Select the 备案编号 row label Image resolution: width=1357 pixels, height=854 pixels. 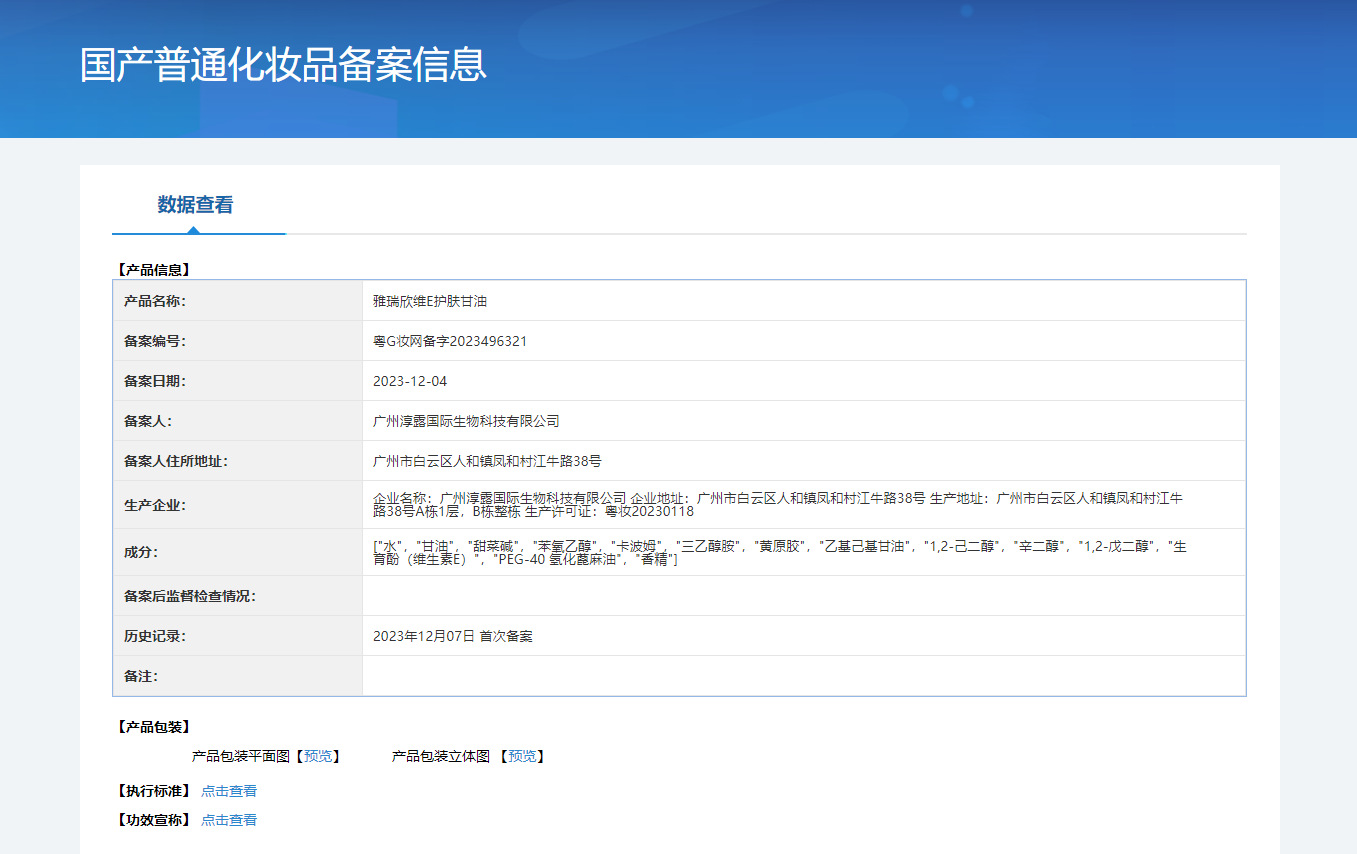click(155, 341)
